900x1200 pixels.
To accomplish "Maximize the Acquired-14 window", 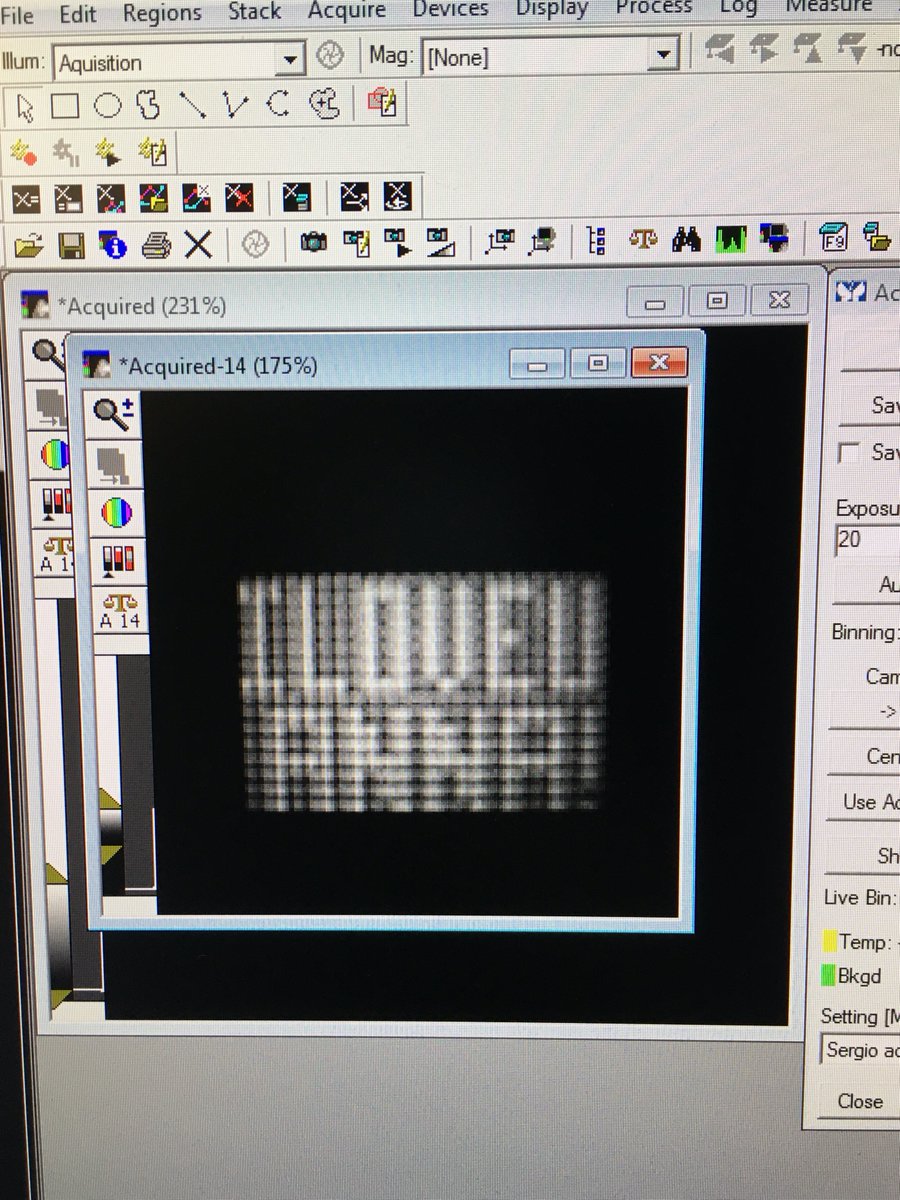I will point(597,364).
